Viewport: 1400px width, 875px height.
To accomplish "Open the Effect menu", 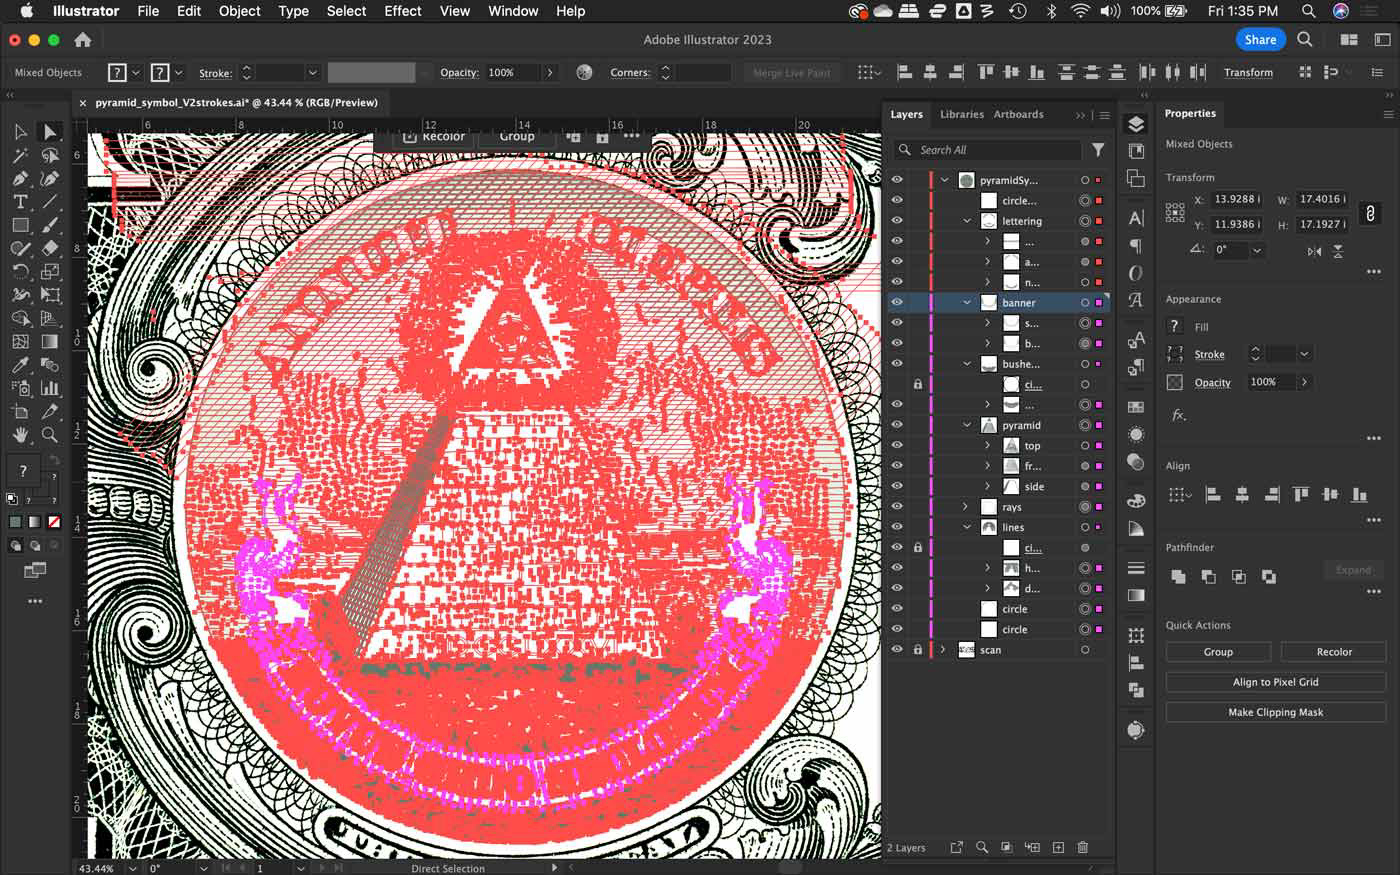I will click(x=403, y=11).
